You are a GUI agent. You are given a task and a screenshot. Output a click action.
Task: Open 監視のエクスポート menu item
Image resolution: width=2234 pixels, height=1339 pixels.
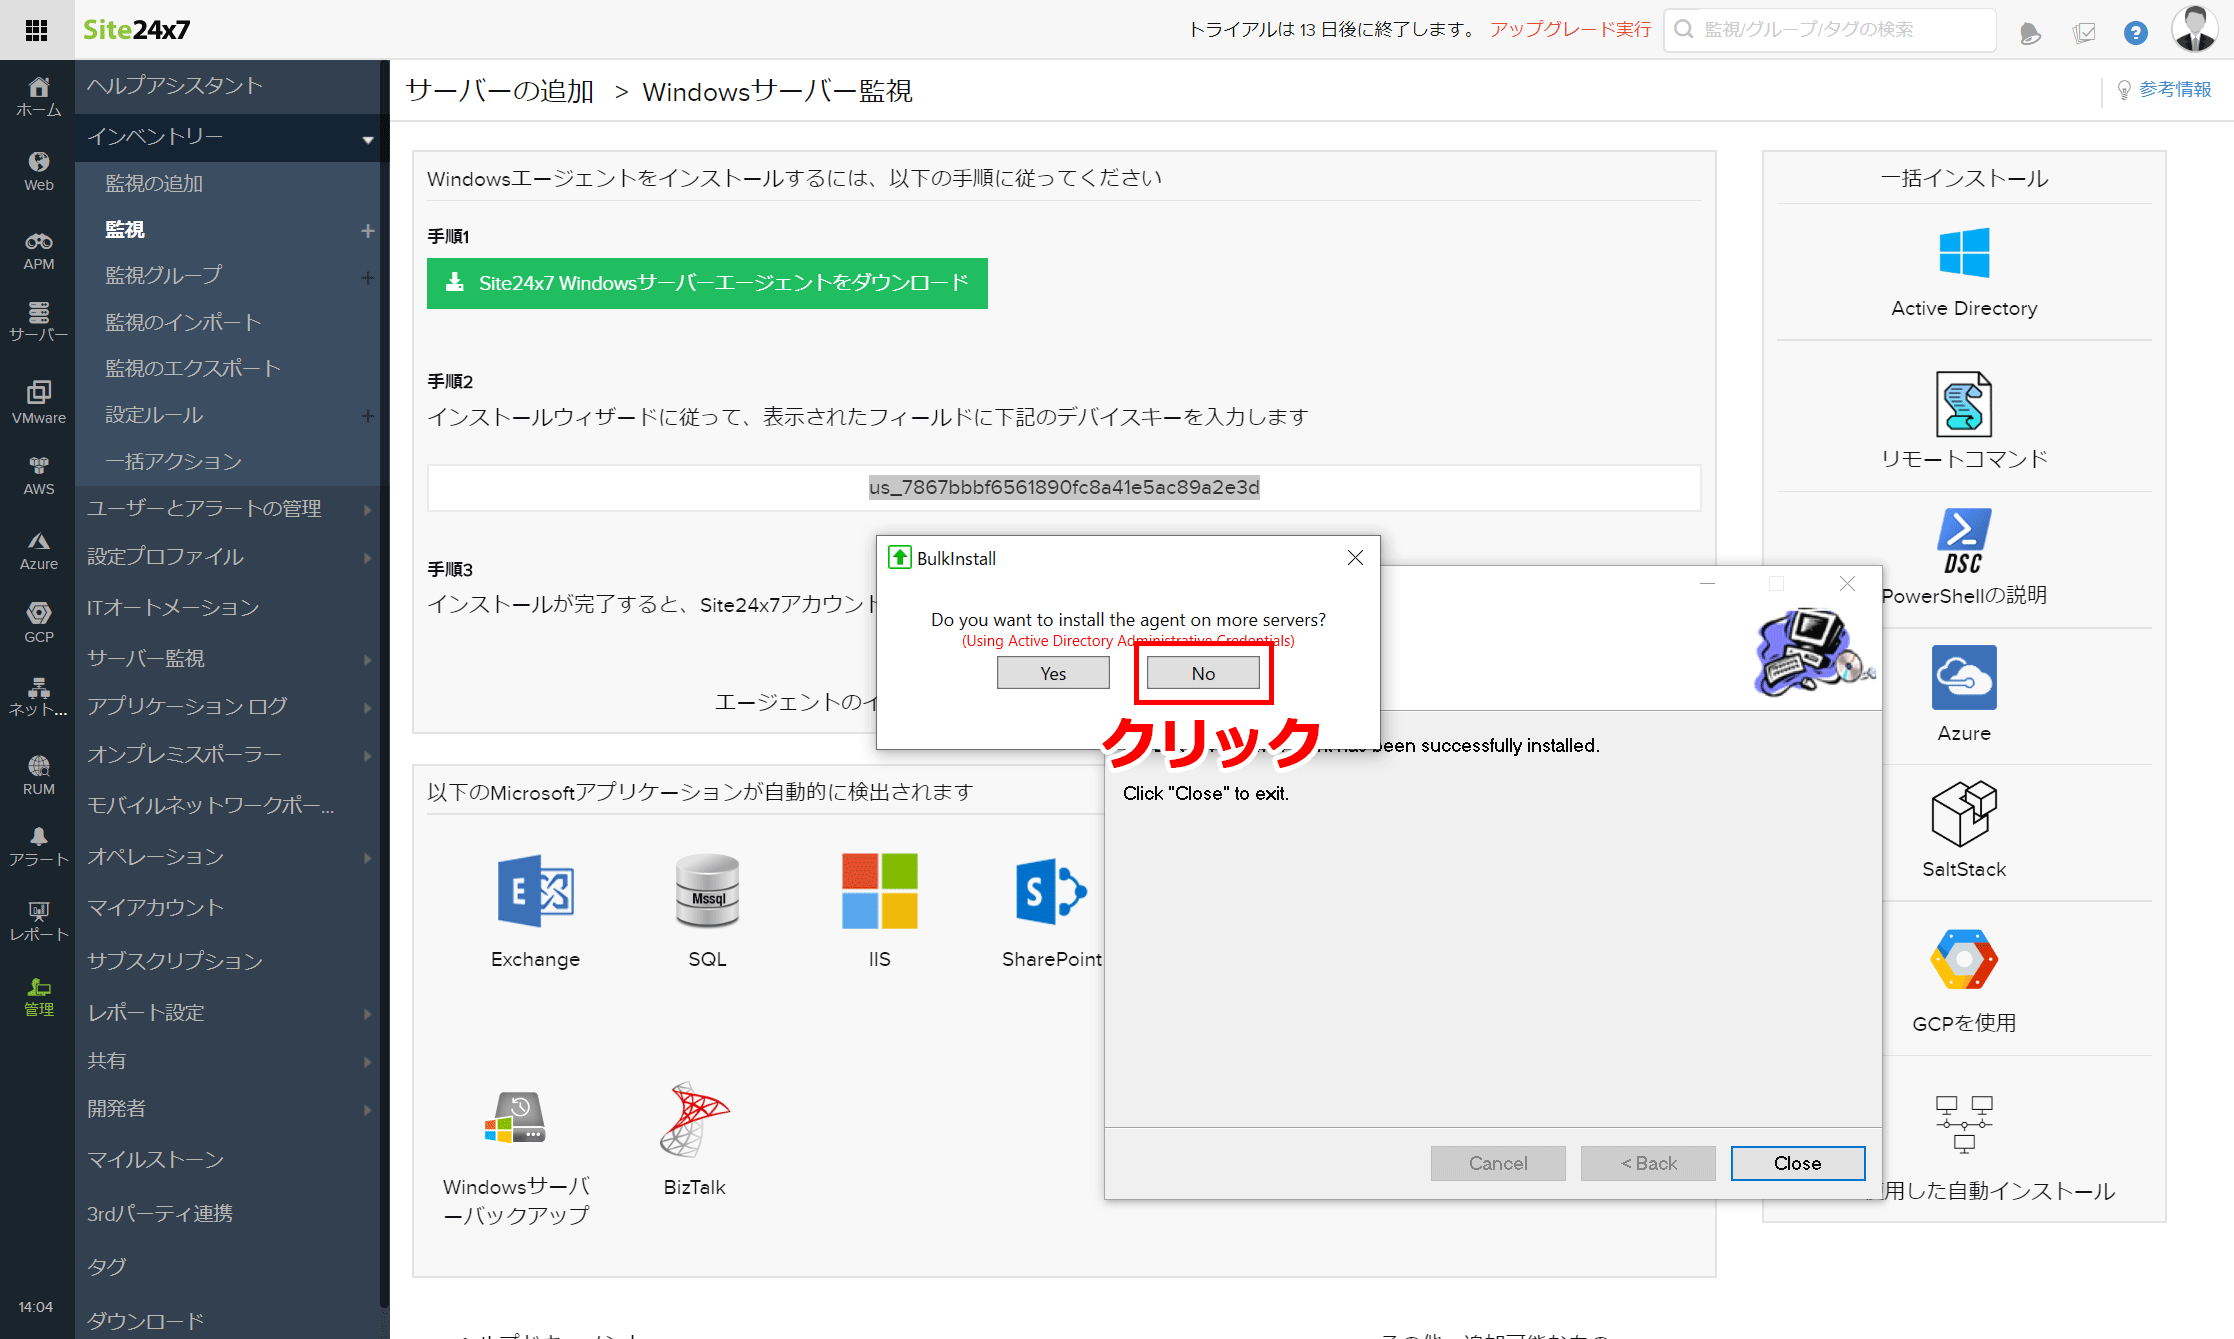click(193, 368)
